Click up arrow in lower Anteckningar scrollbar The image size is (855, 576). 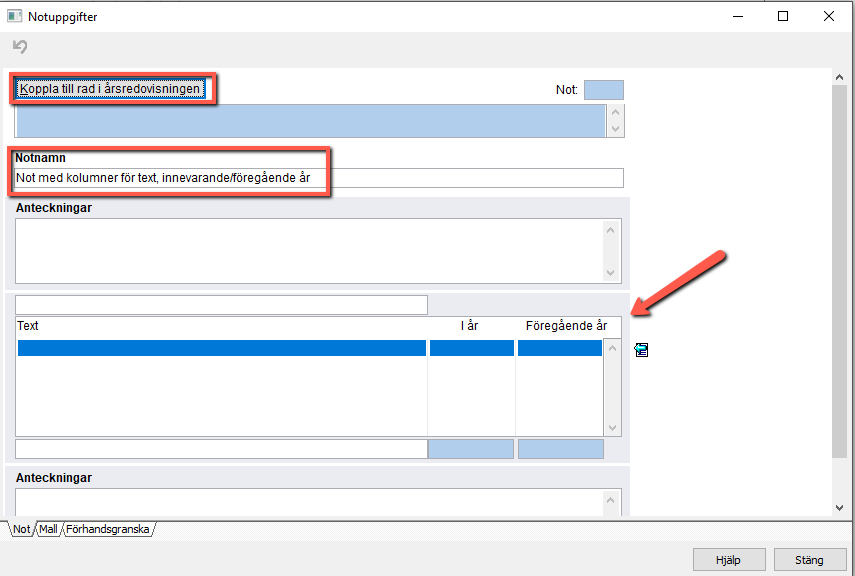click(x=611, y=500)
